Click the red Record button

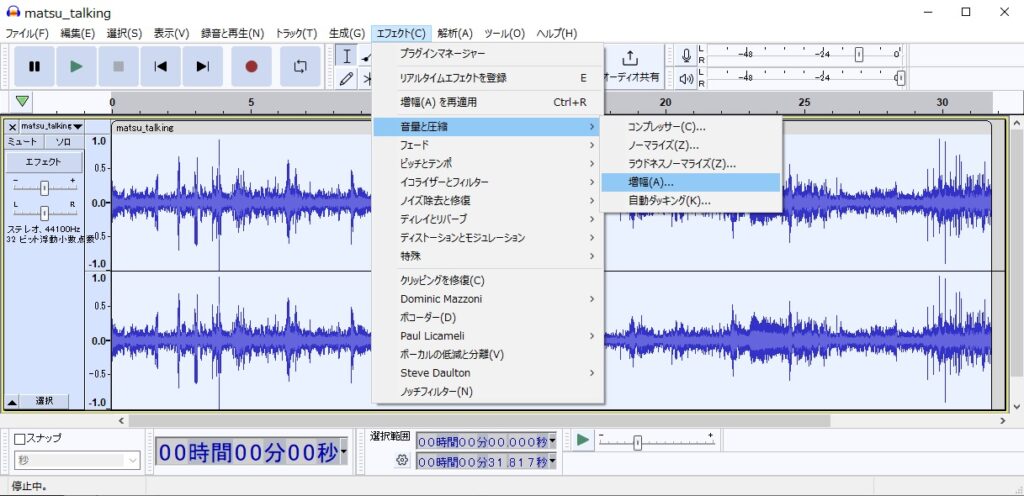click(x=251, y=66)
